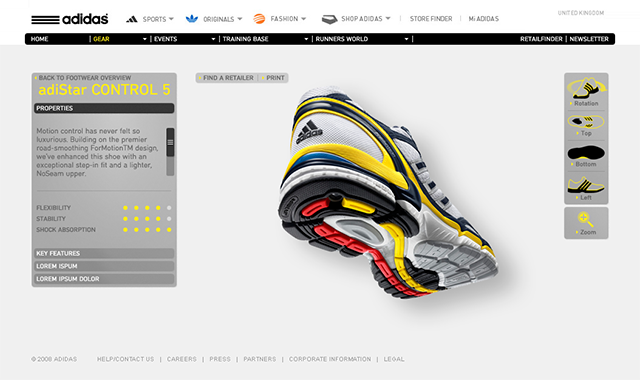Viewport: 640px width, 380px height.
Task: Click the Sports three-stripe mountain icon
Action: coord(131,19)
